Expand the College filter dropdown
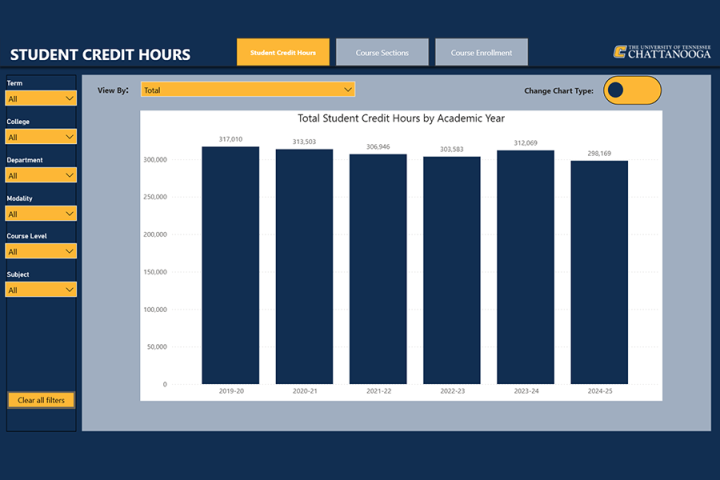720x480 pixels. (41, 137)
